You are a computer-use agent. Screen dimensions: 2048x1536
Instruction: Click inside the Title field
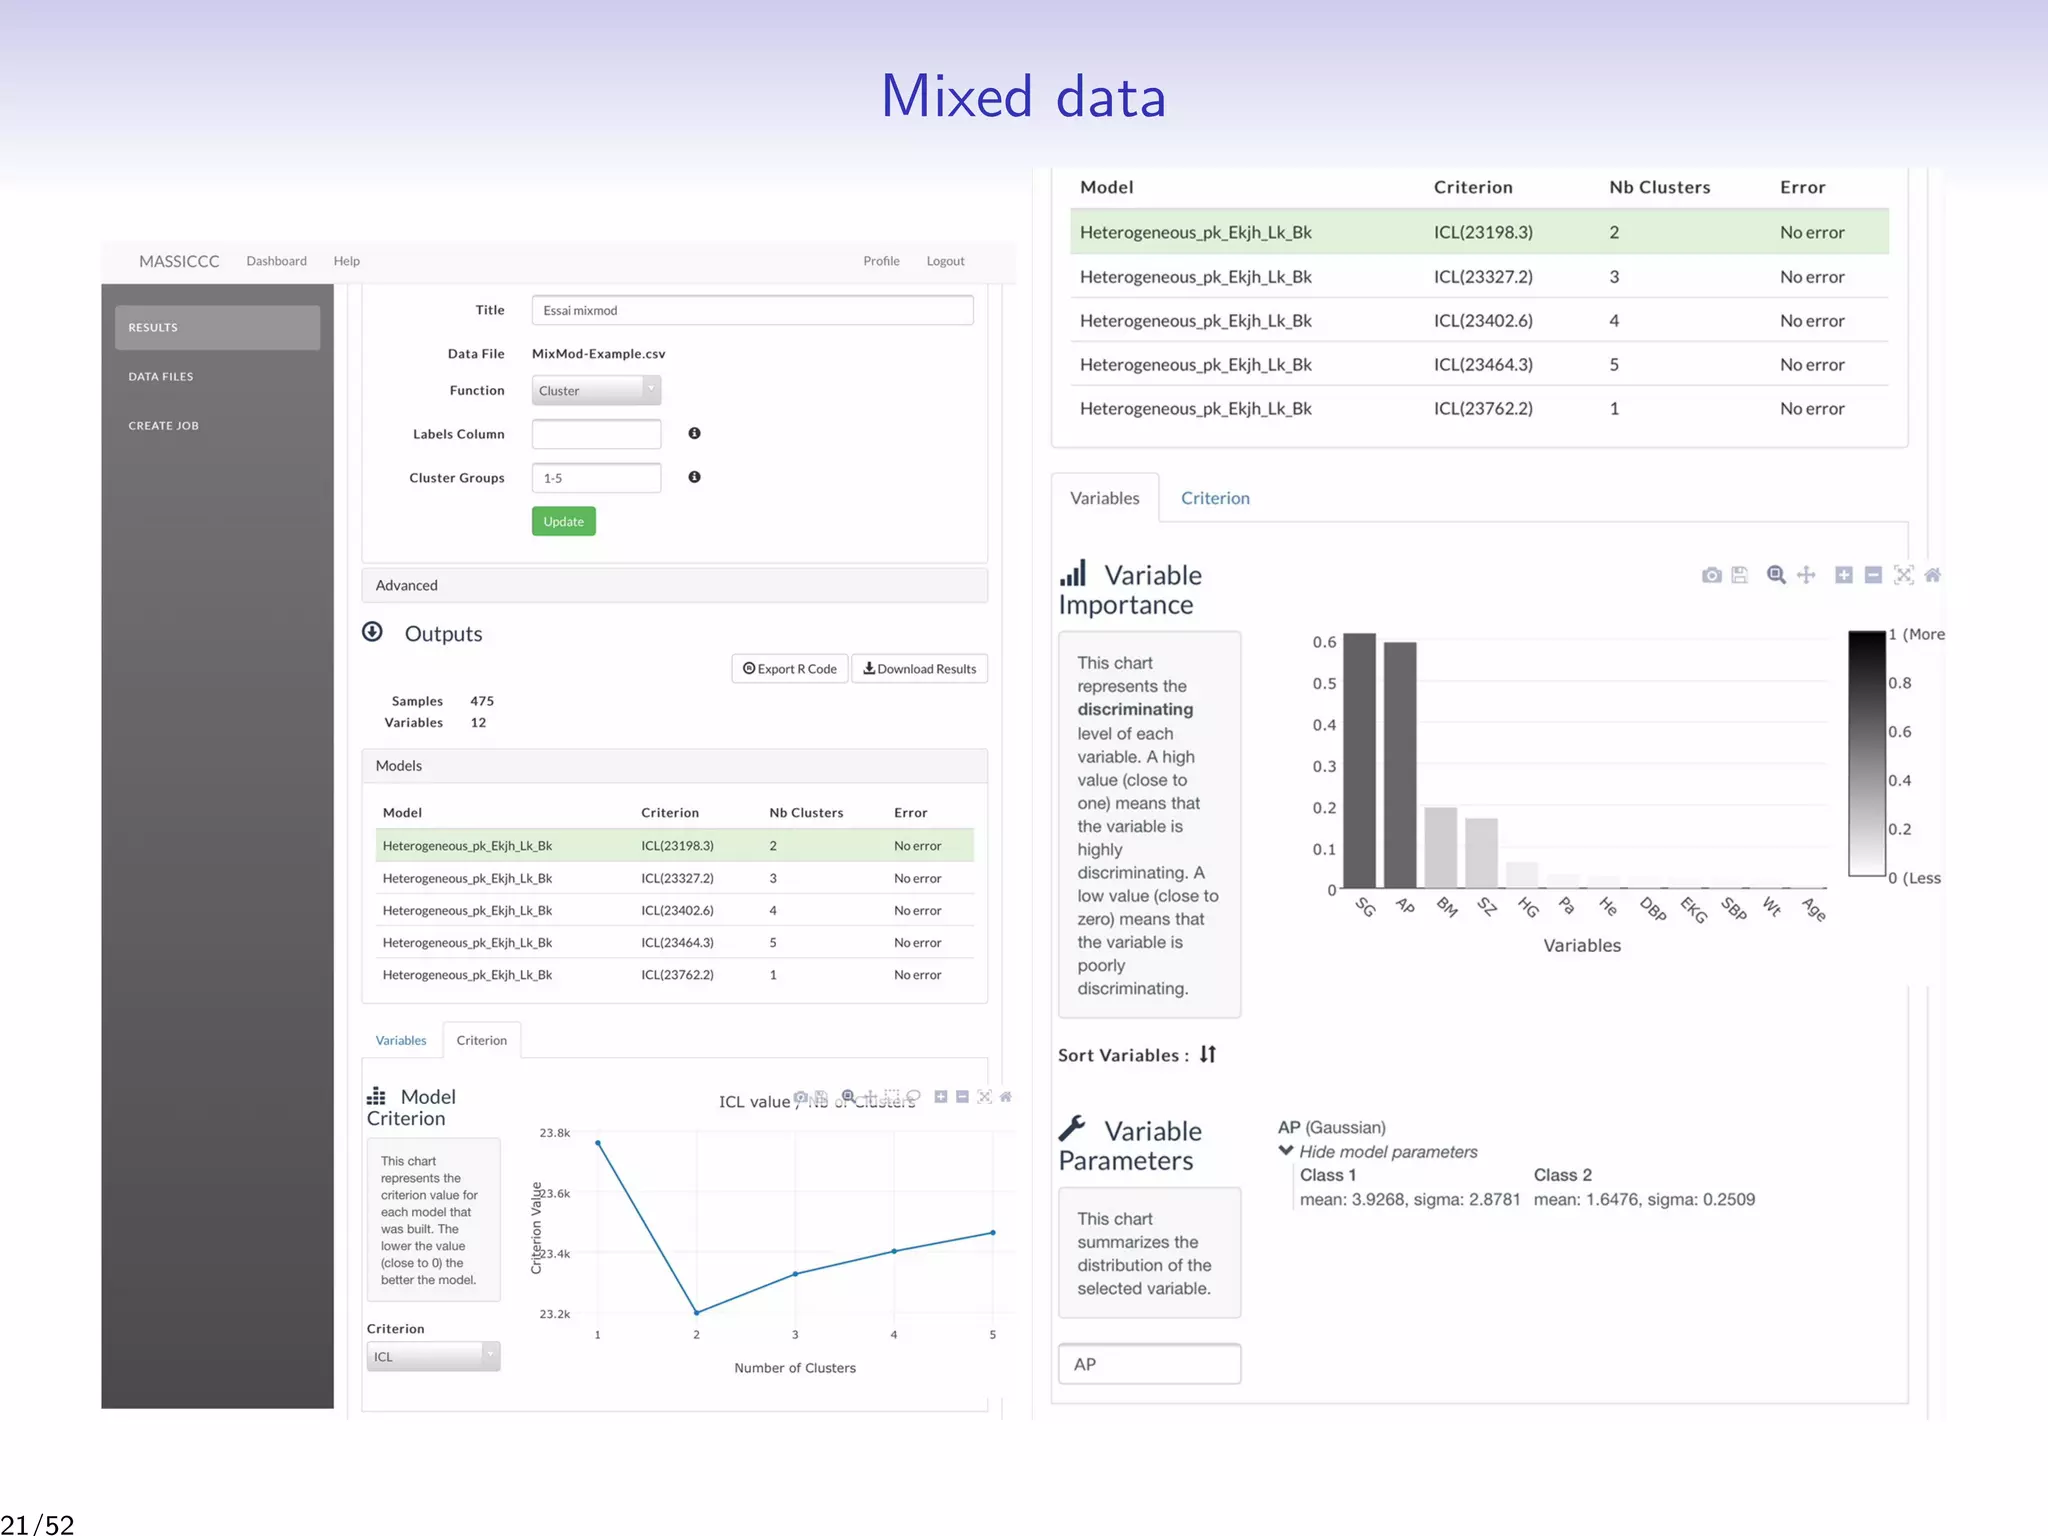pos(752,310)
